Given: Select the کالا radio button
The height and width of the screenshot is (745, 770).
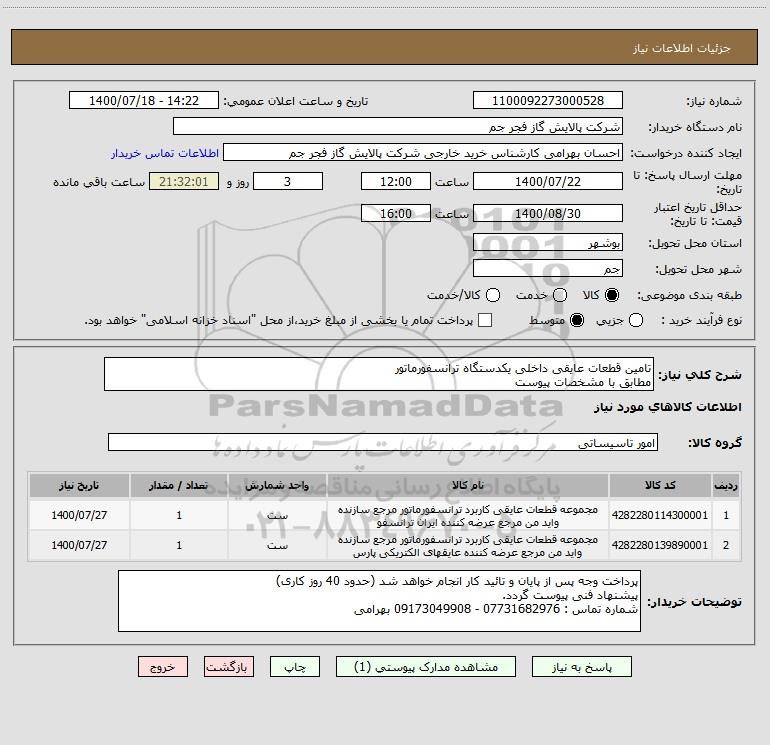Looking at the screenshot, I should tap(612, 295).
